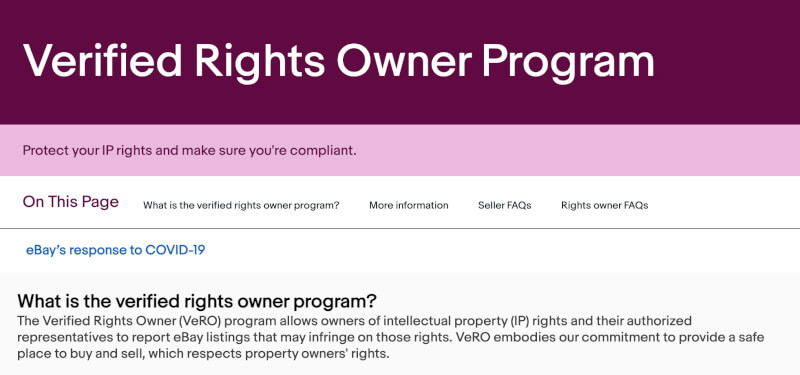Click the word 'Program' in the large title
The width and height of the screenshot is (800, 375).
[568, 63]
